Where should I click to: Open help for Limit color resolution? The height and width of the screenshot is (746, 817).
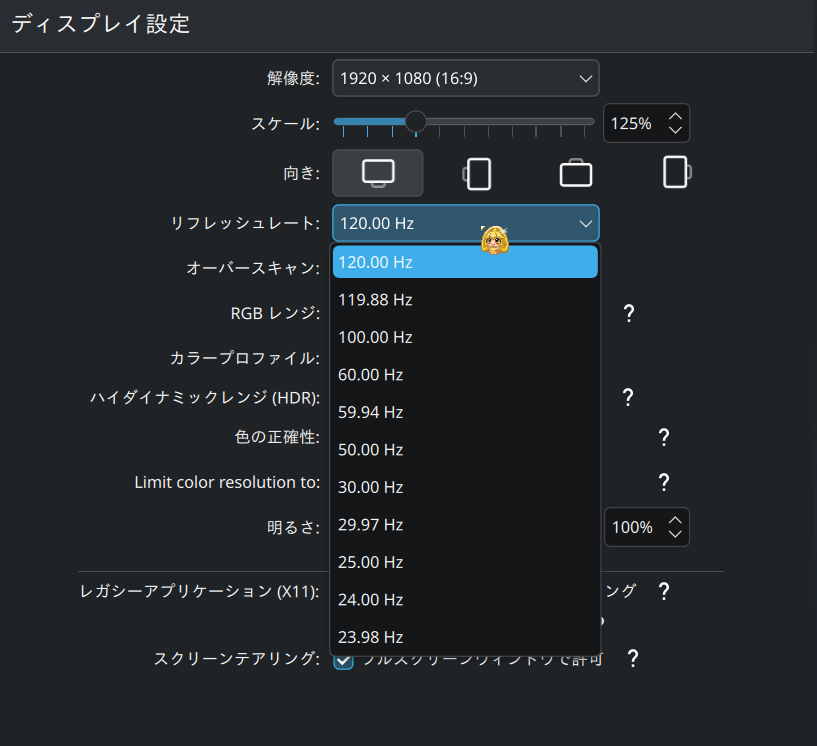(x=663, y=482)
